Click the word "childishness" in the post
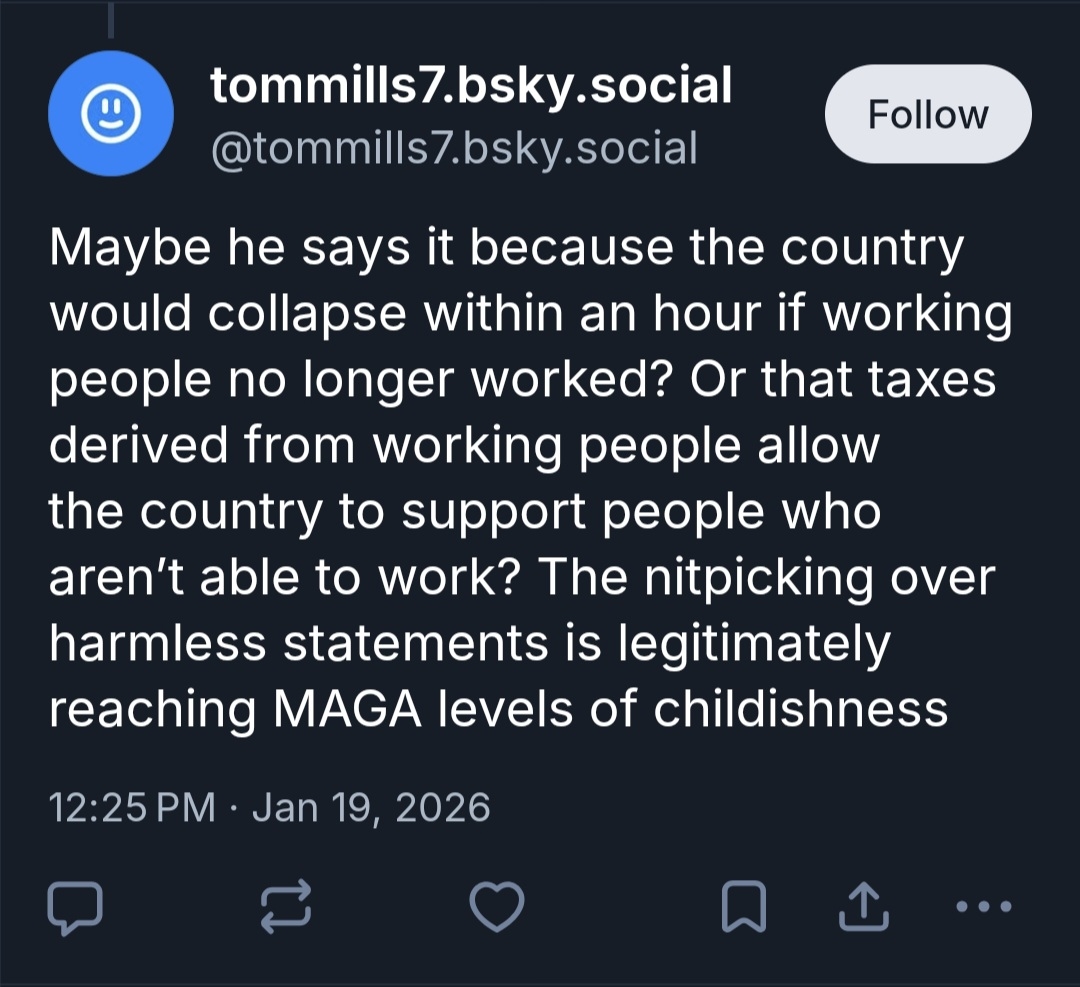This screenshot has height=987, width=1080. [801, 708]
